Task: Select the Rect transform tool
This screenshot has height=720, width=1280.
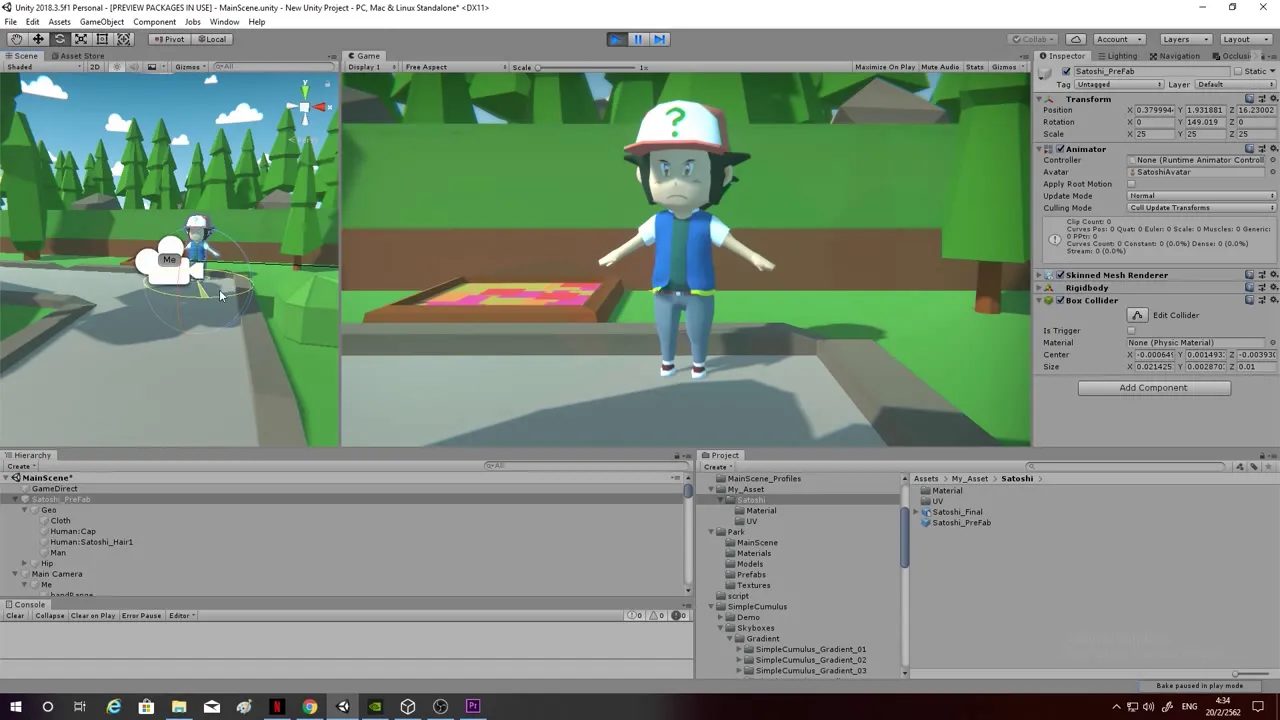Action: (102, 39)
